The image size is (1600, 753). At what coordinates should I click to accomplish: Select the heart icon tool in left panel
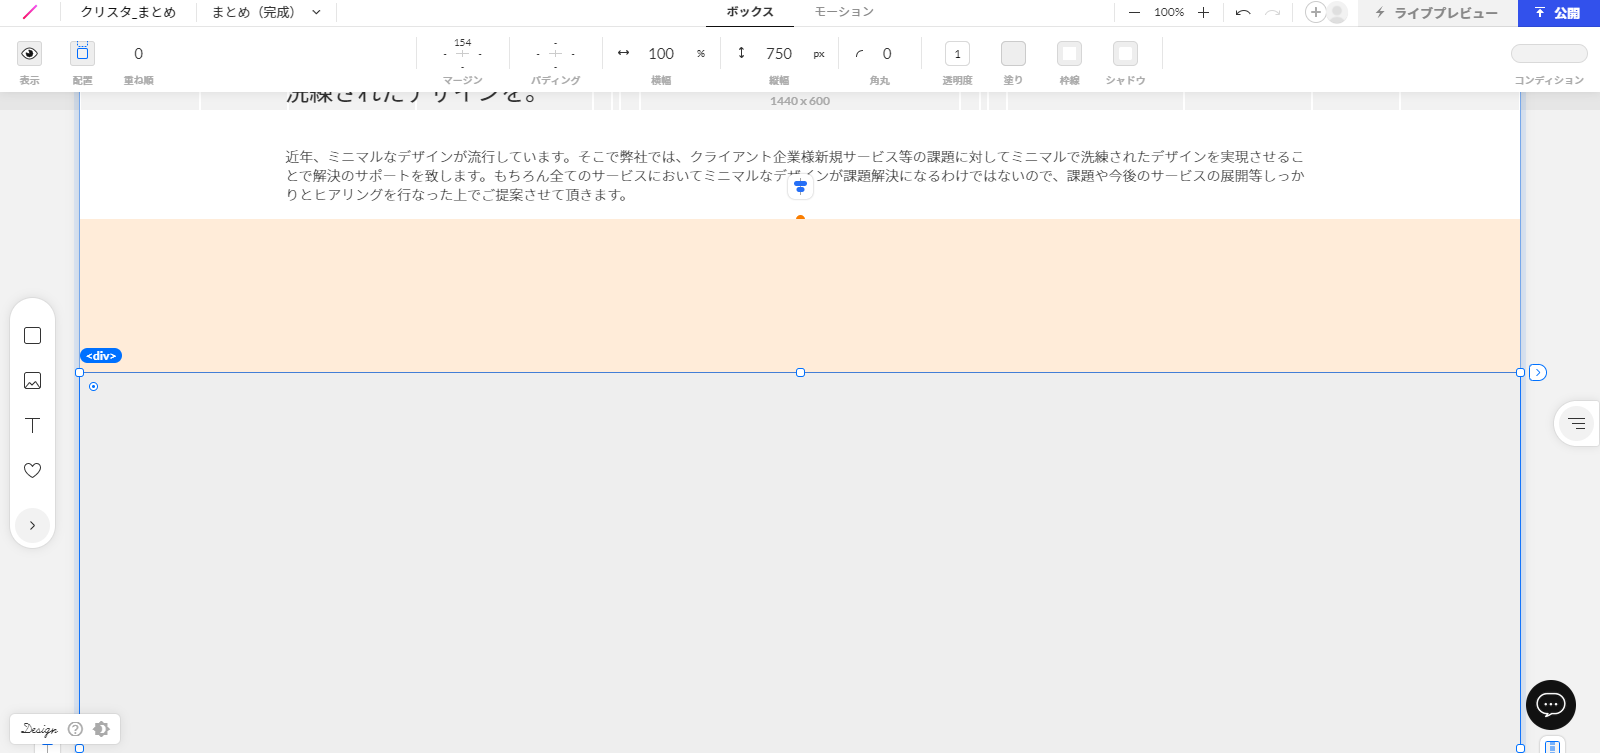pyautogui.click(x=32, y=470)
